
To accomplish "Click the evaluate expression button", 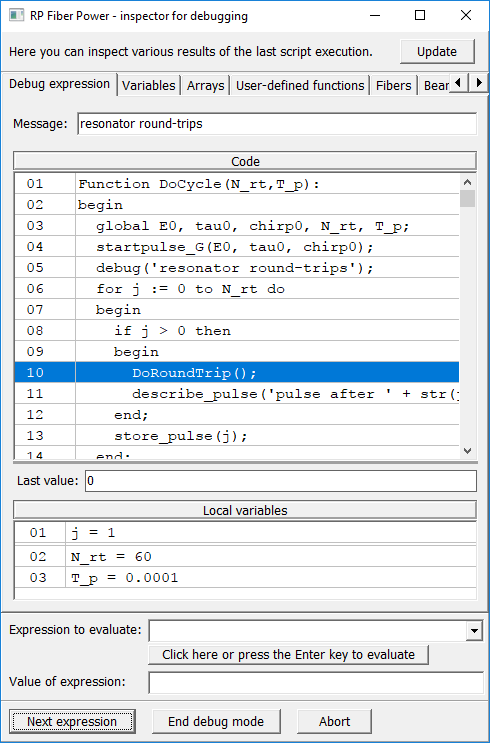I will (289, 654).
